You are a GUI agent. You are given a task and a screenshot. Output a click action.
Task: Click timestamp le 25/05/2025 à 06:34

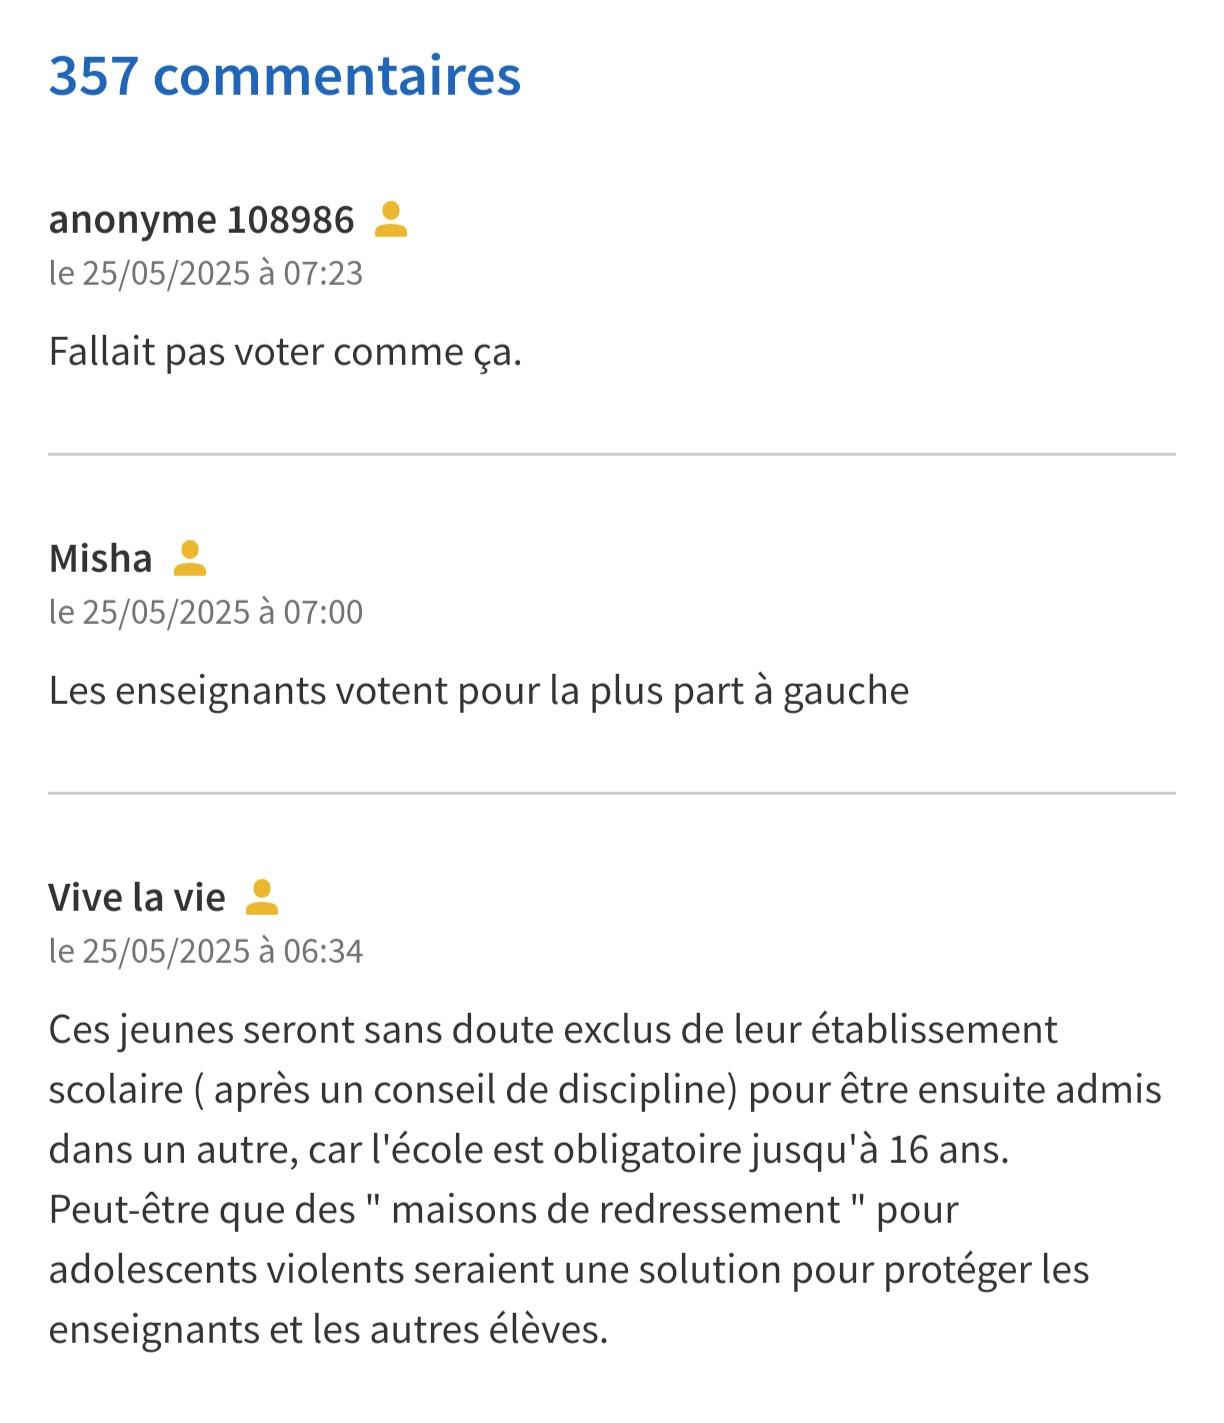pos(206,951)
